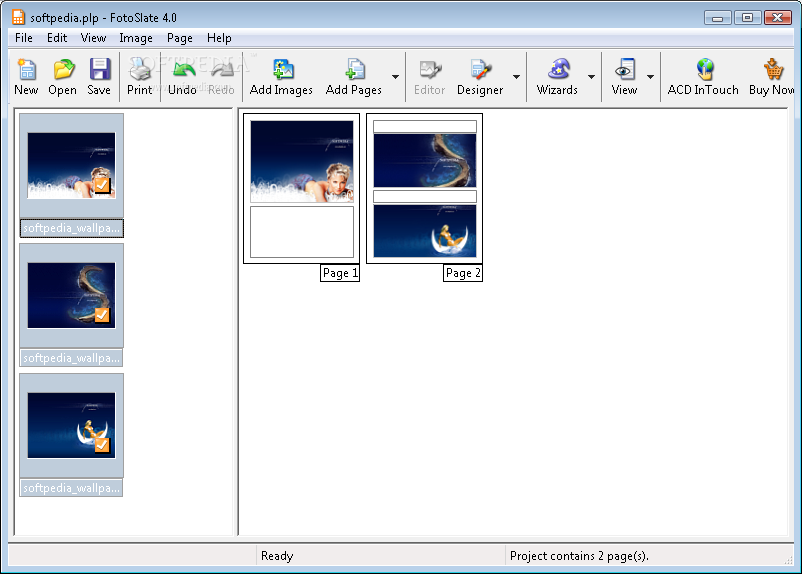Select the second softpedia_wallpa... filename label
The image size is (802, 574).
[x=72, y=358]
